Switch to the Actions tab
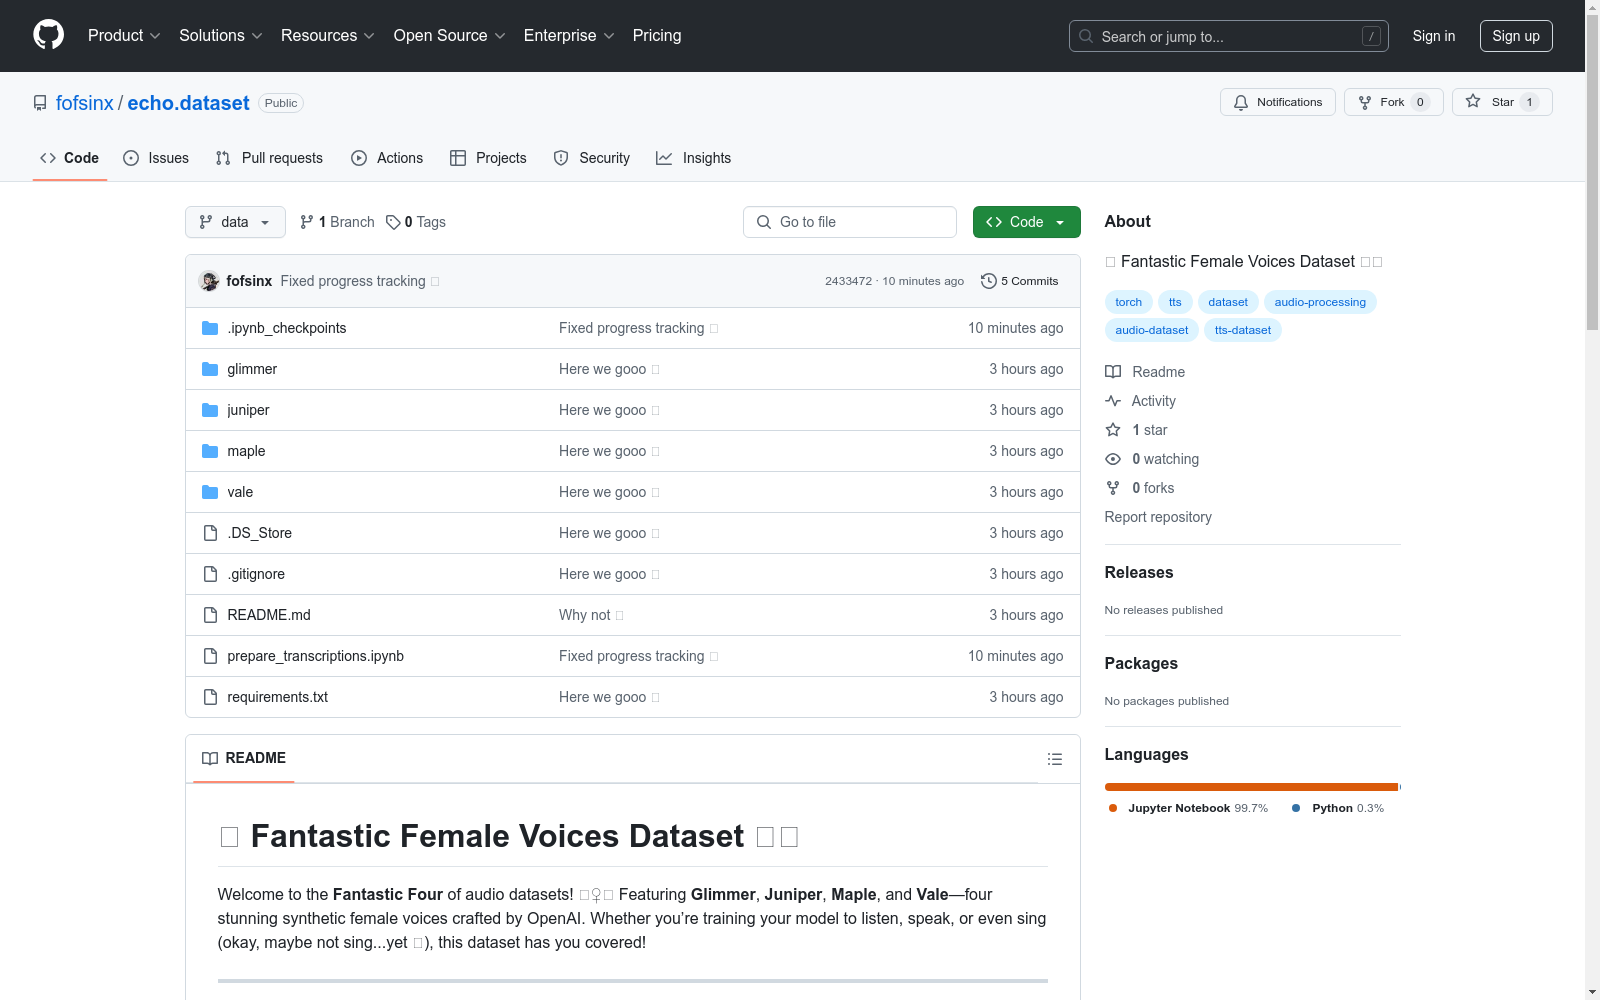This screenshot has height=1000, width=1600. [x=387, y=158]
